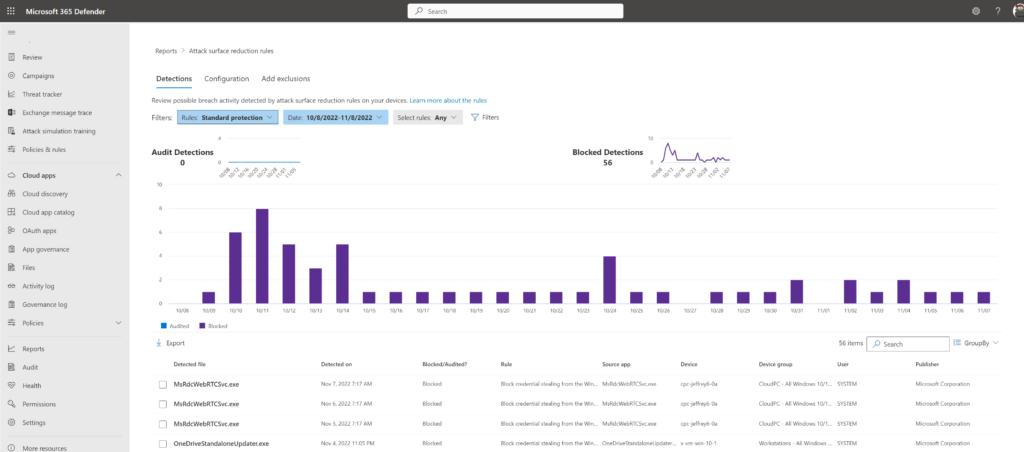Open the GroupBy dropdown
The width and height of the screenshot is (1024, 452).
tap(976, 343)
